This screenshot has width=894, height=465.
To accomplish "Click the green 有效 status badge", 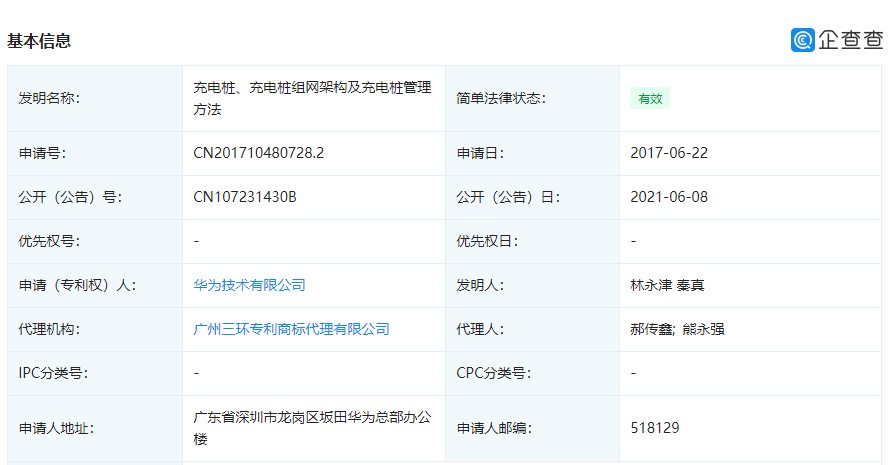I will pos(650,98).
